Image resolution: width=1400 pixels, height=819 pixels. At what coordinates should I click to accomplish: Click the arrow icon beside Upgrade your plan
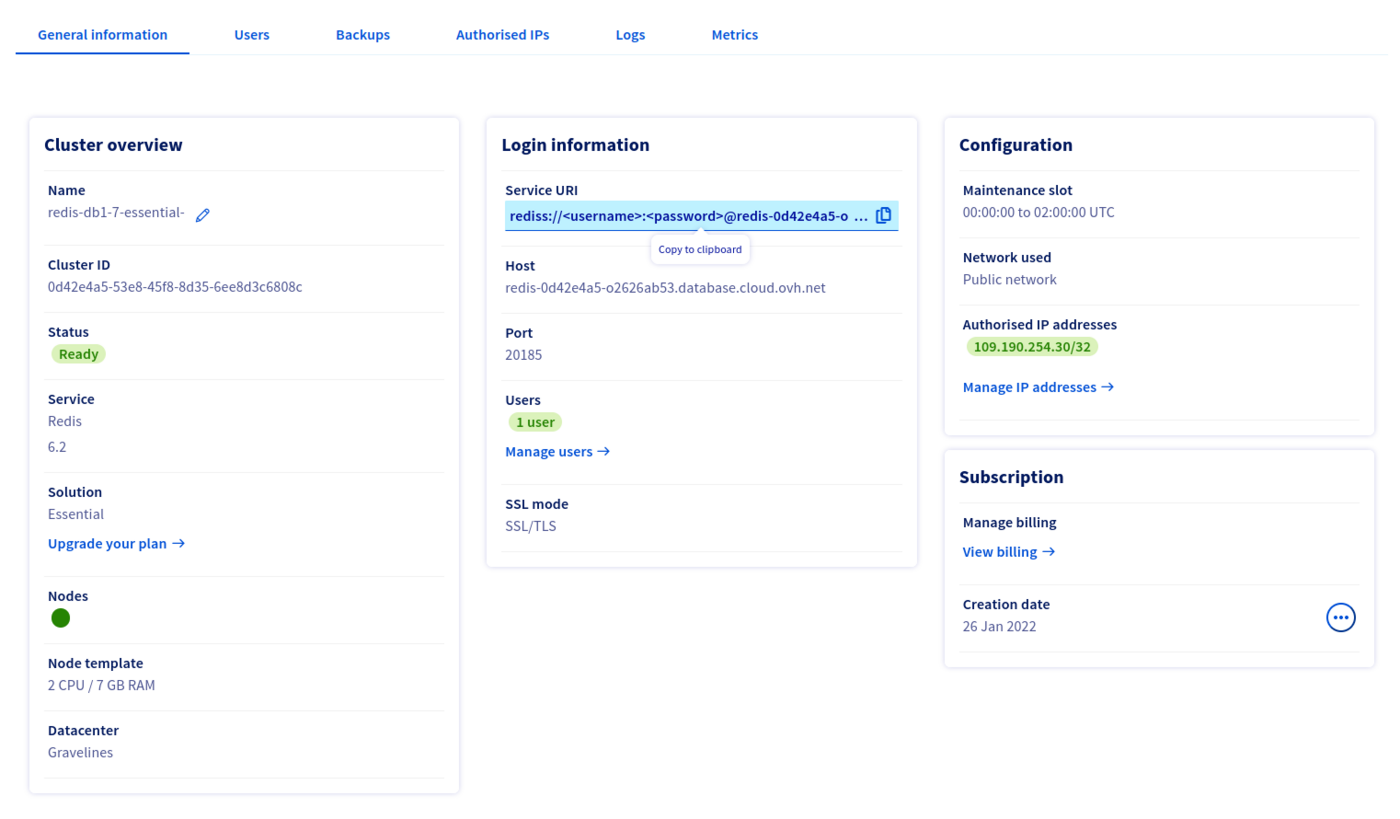point(179,543)
